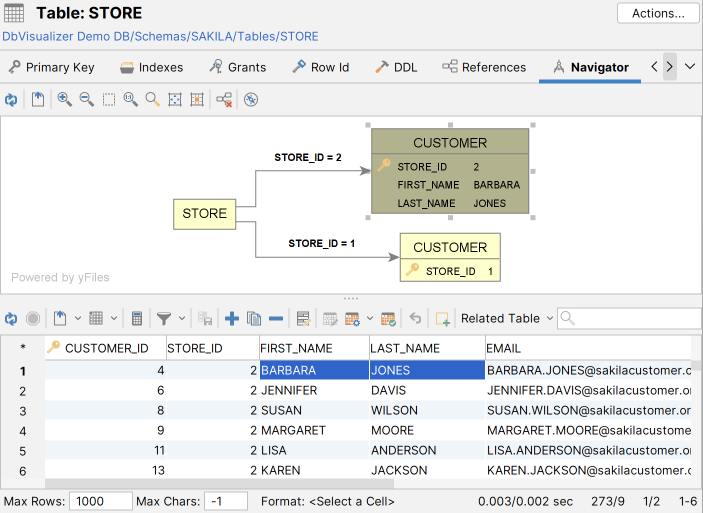Click the STORE_ID = 2 edge label
Viewport: 703px width, 513px height.
click(308, 157)
